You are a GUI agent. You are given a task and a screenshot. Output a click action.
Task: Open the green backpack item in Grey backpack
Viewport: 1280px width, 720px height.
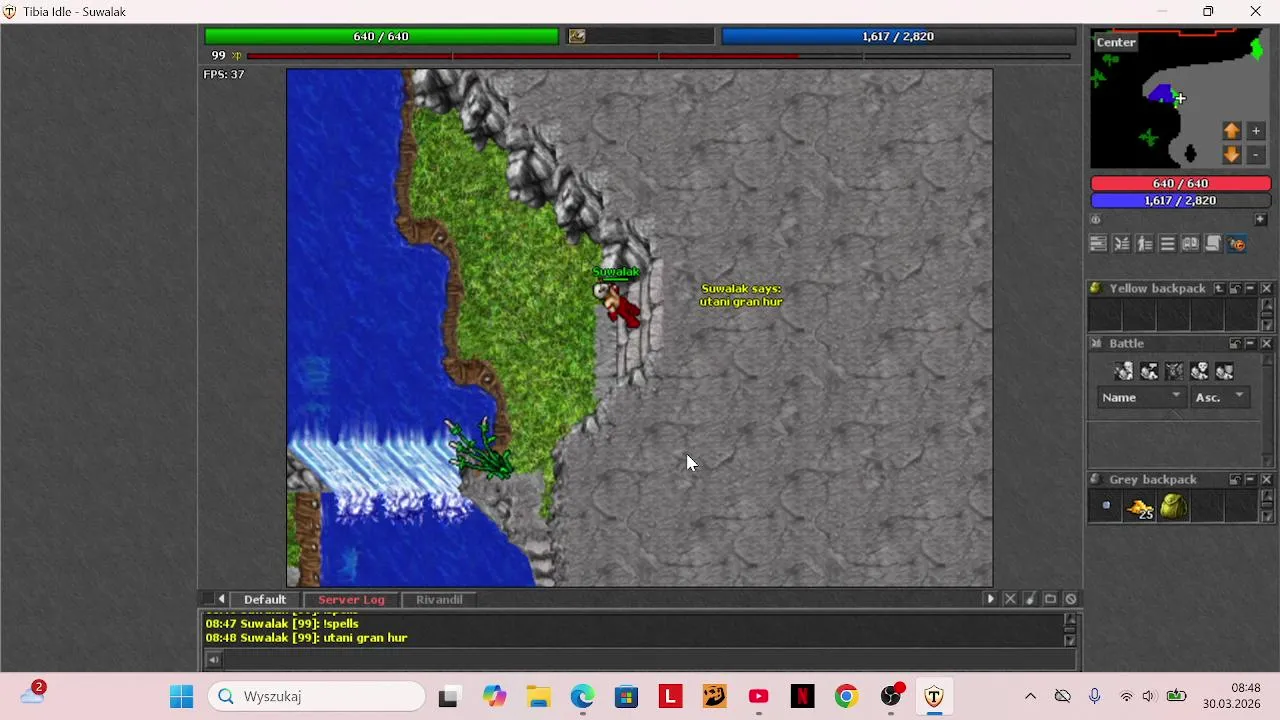[x=1174, y=507]
